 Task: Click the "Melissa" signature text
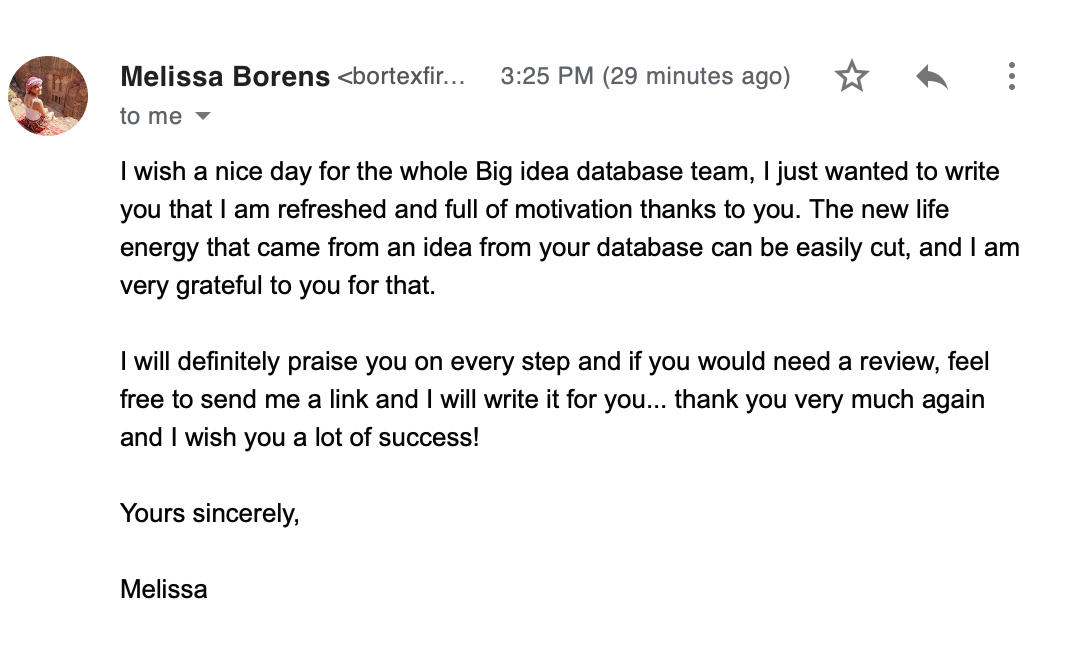[x=163, y=588]
